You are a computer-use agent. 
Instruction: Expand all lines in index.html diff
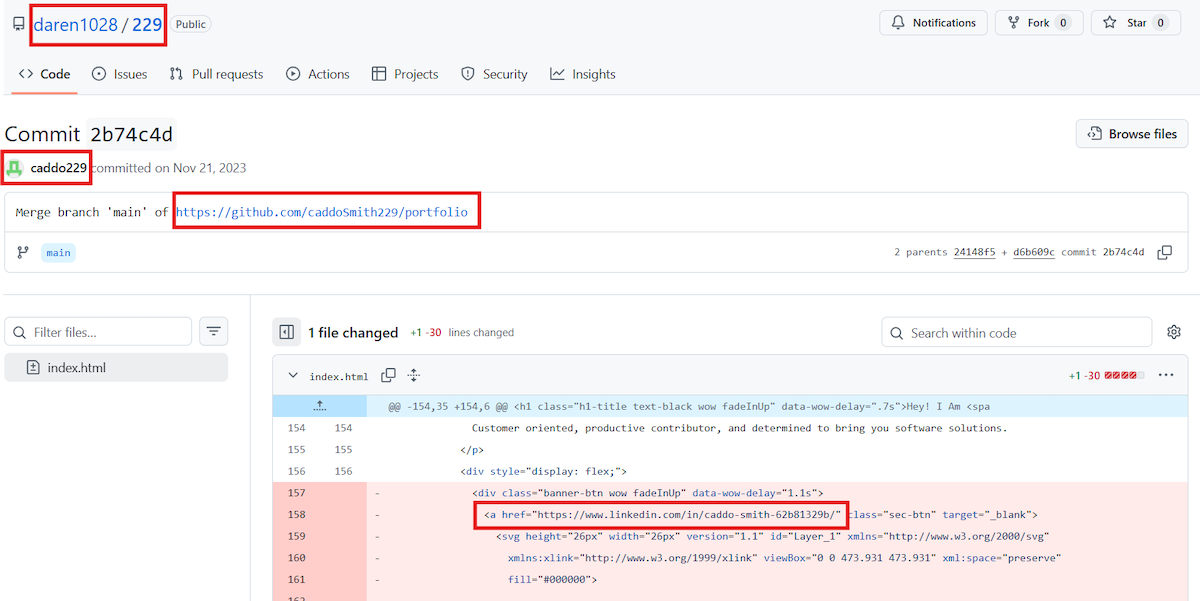[413, 376]
